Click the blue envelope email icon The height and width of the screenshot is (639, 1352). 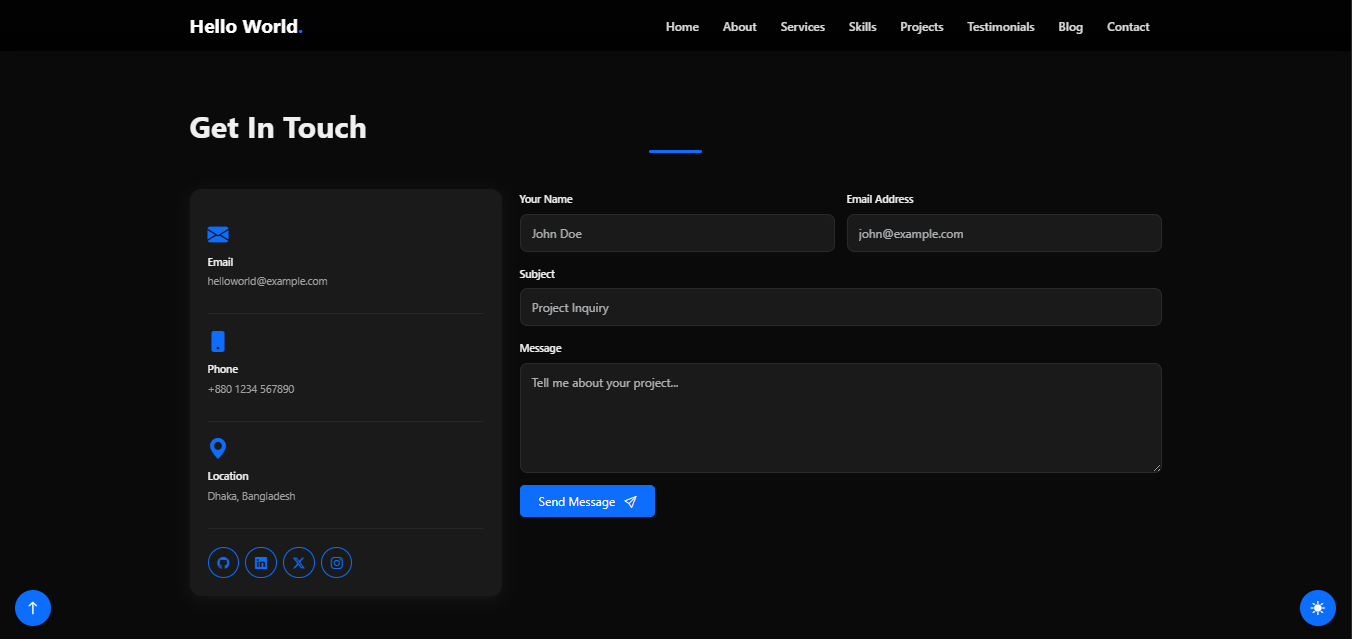218,234
